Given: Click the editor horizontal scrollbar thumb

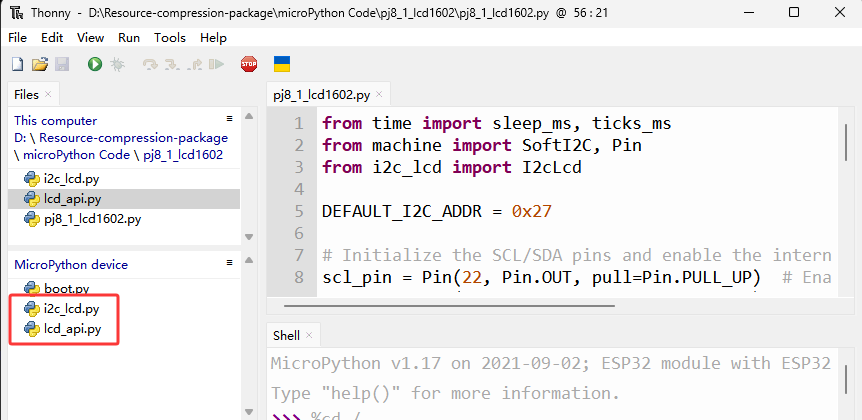Looking at the screenshot, I should click(449, 305).
